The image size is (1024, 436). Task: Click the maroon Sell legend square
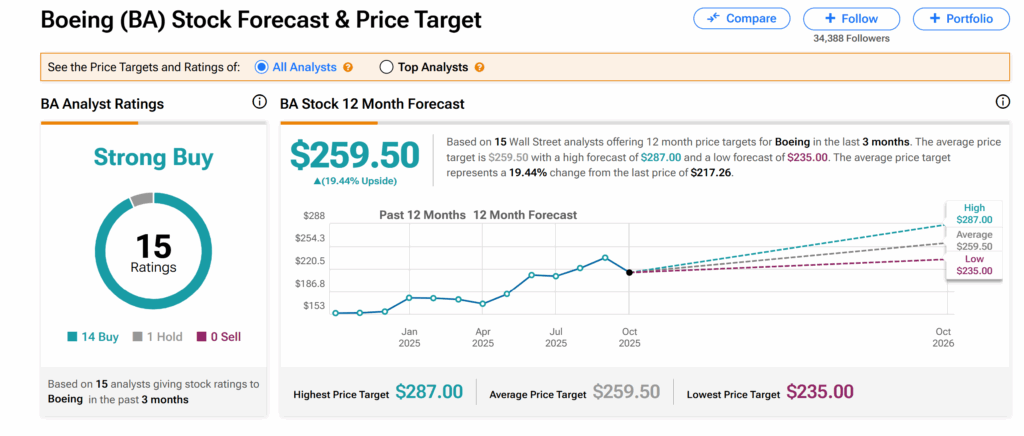[200, 337]
